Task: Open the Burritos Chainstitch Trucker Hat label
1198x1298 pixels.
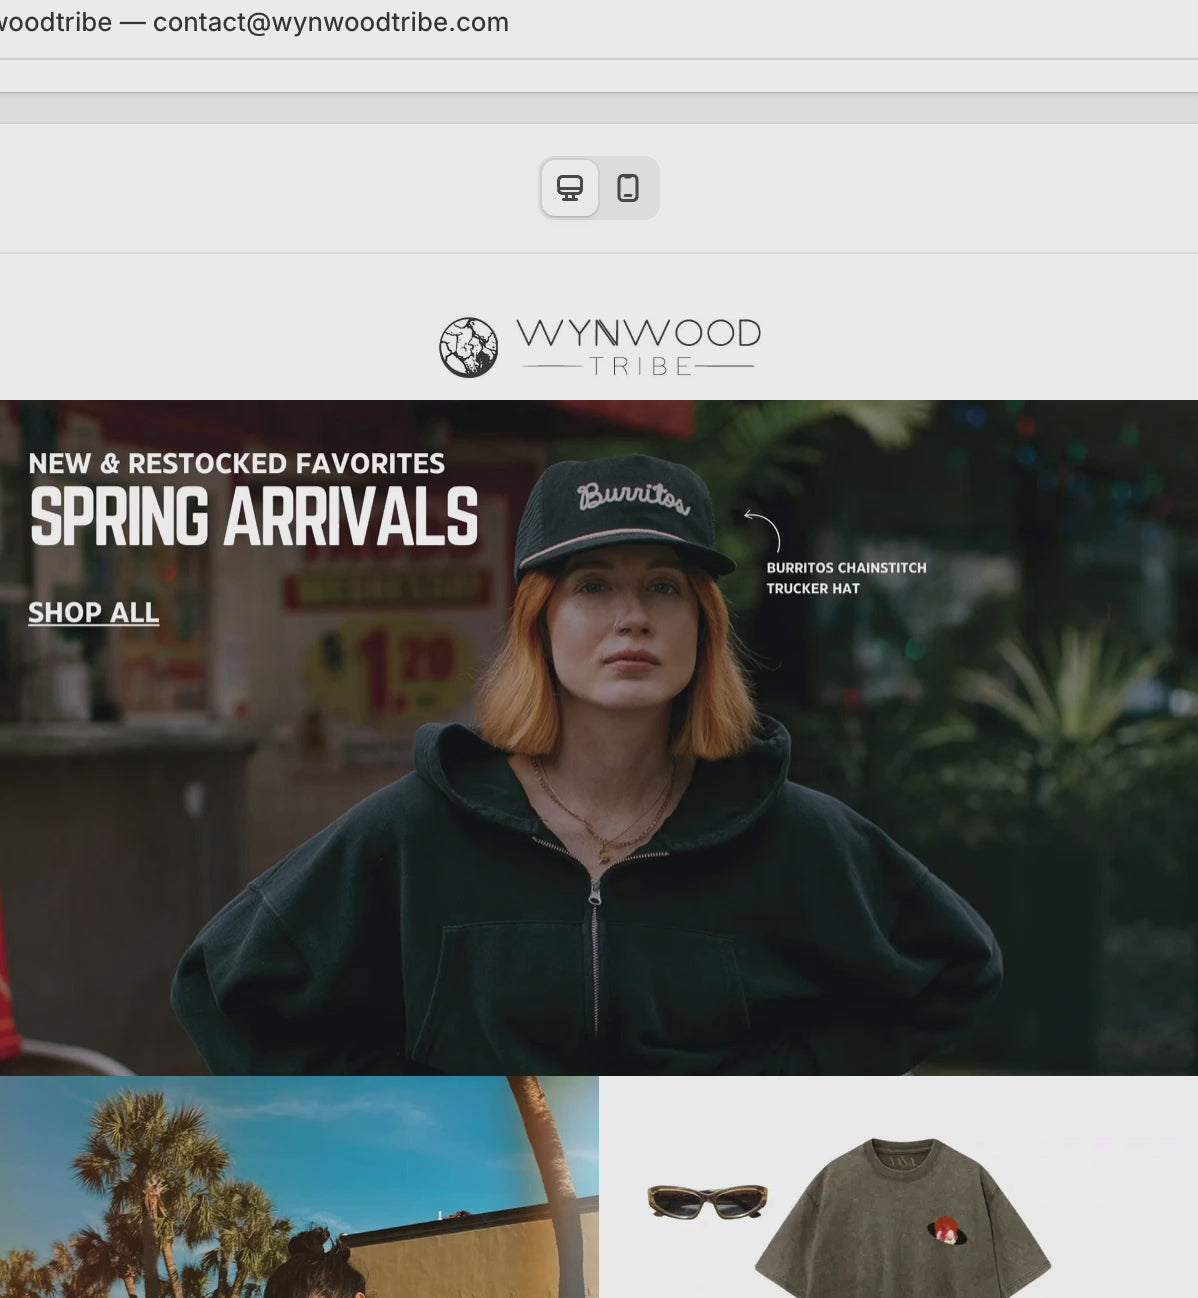Action: tap(845, 578)
